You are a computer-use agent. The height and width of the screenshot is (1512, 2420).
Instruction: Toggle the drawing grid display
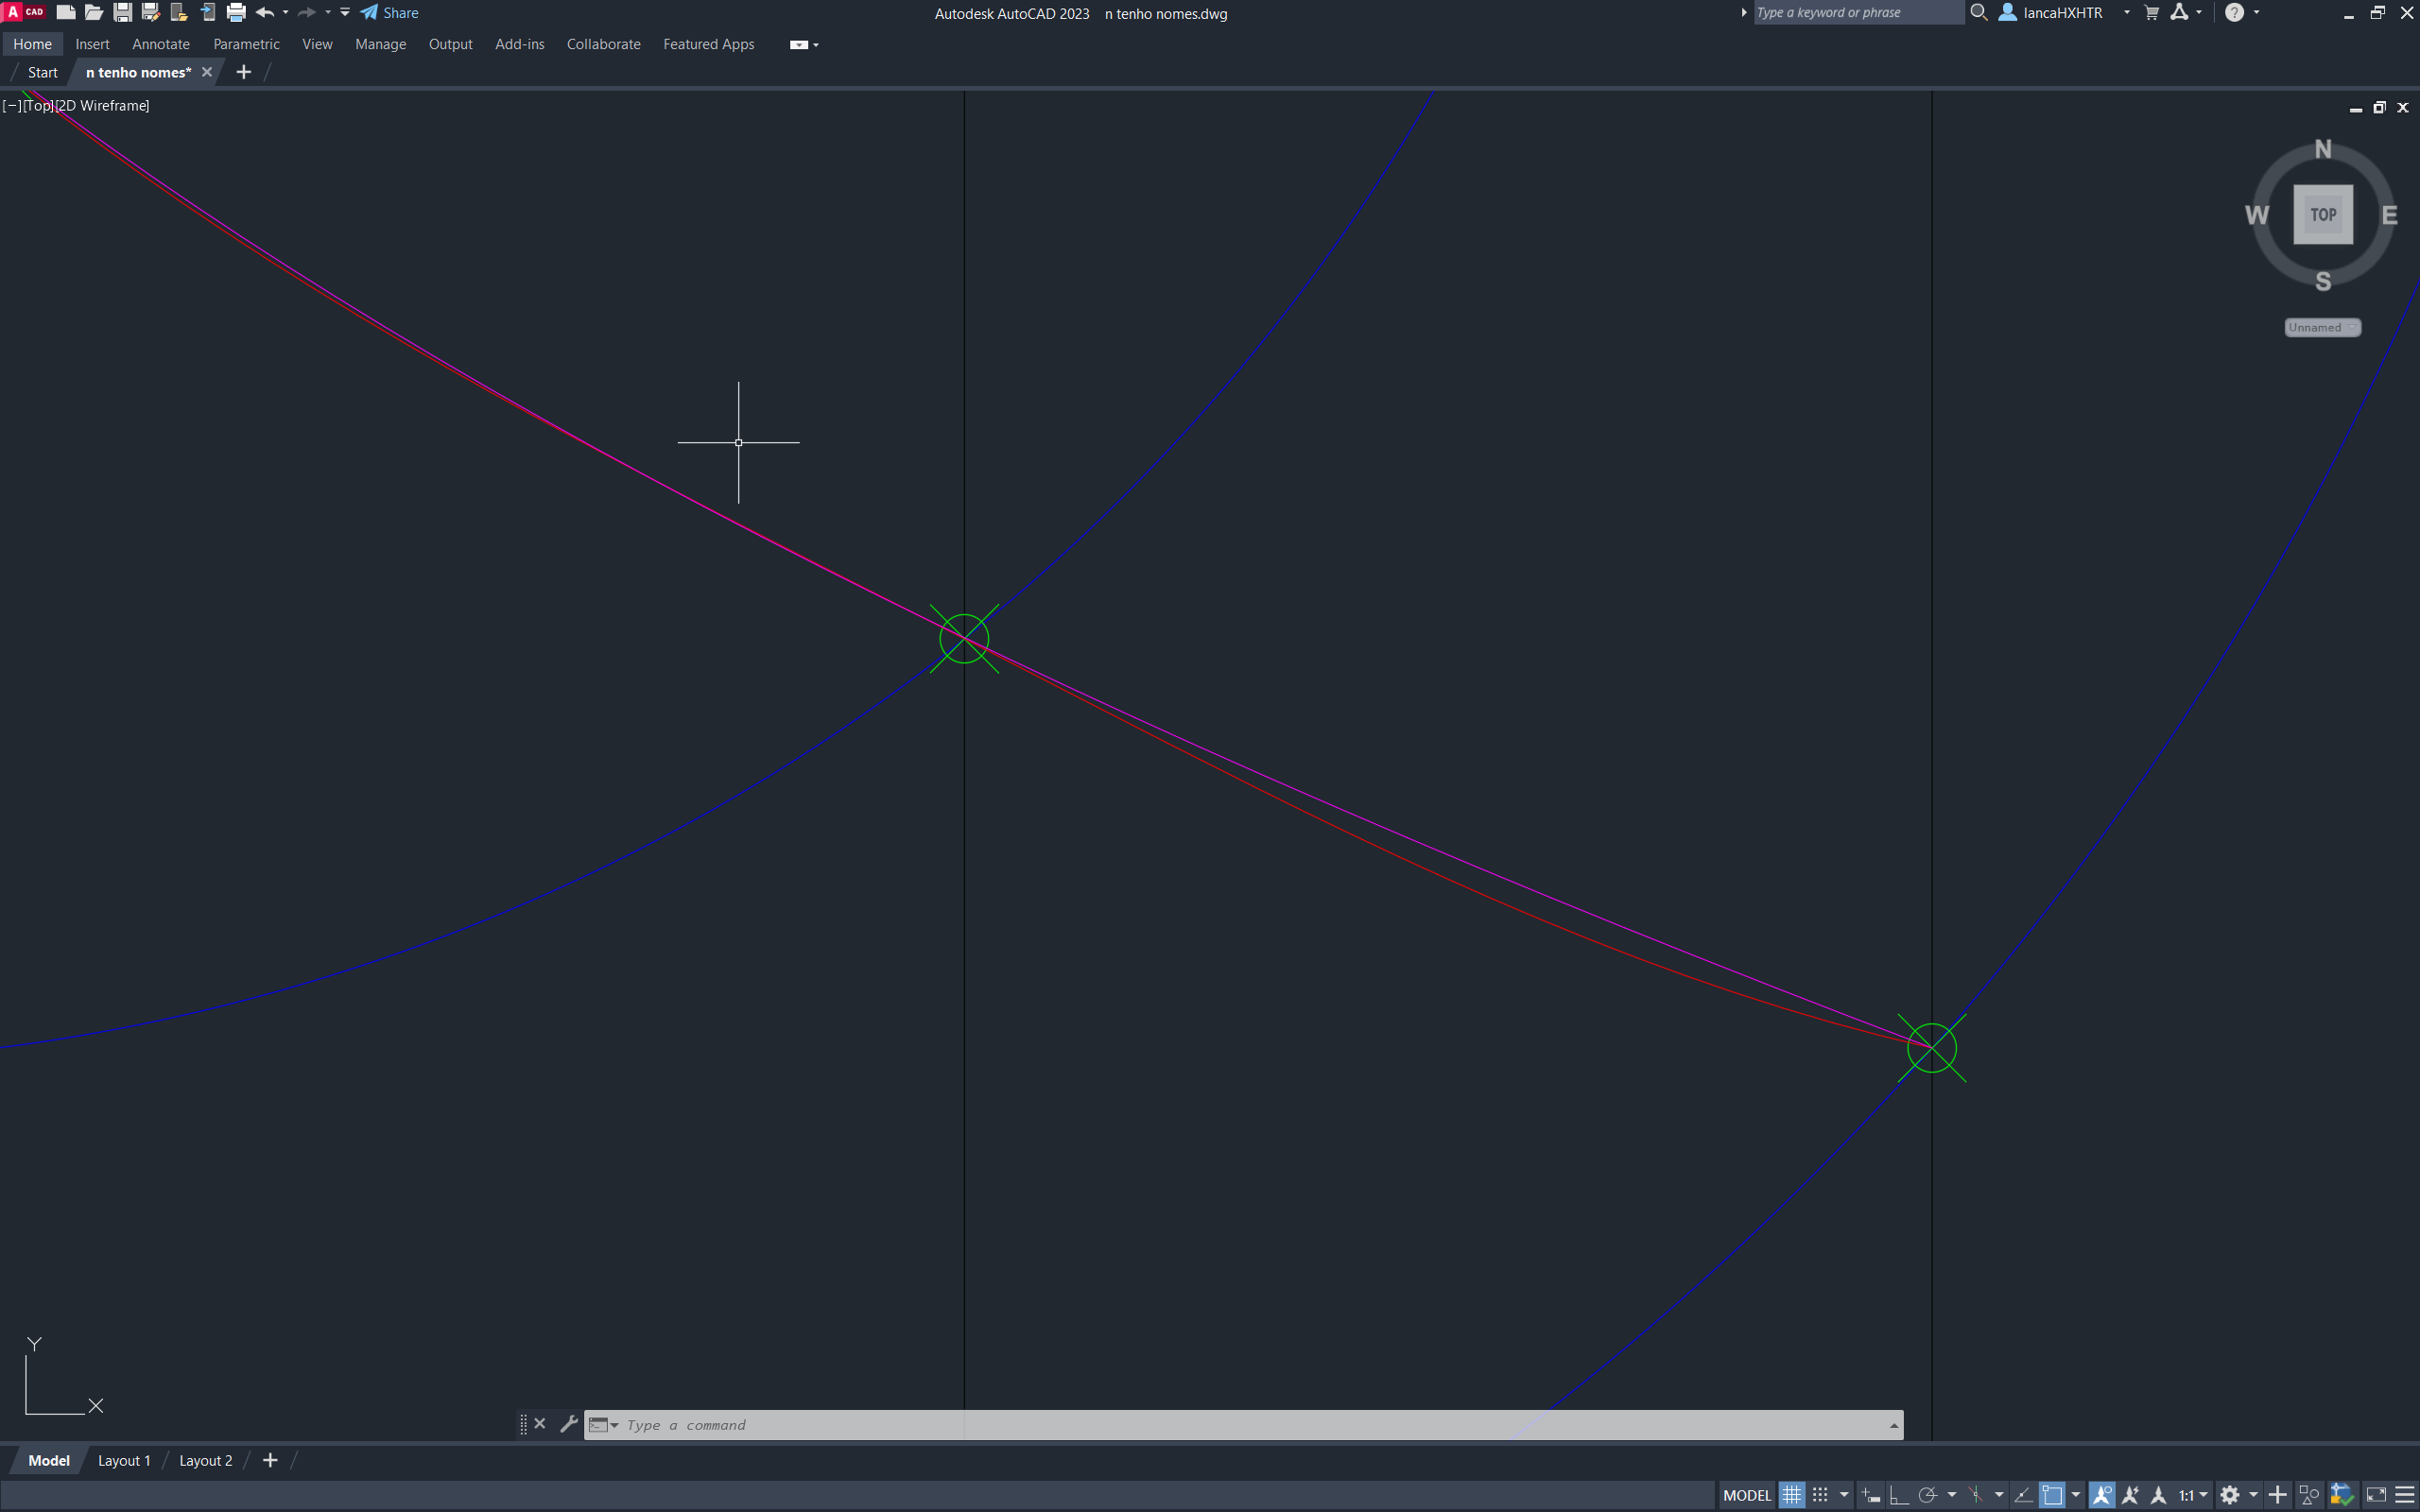point(1791,1495)
